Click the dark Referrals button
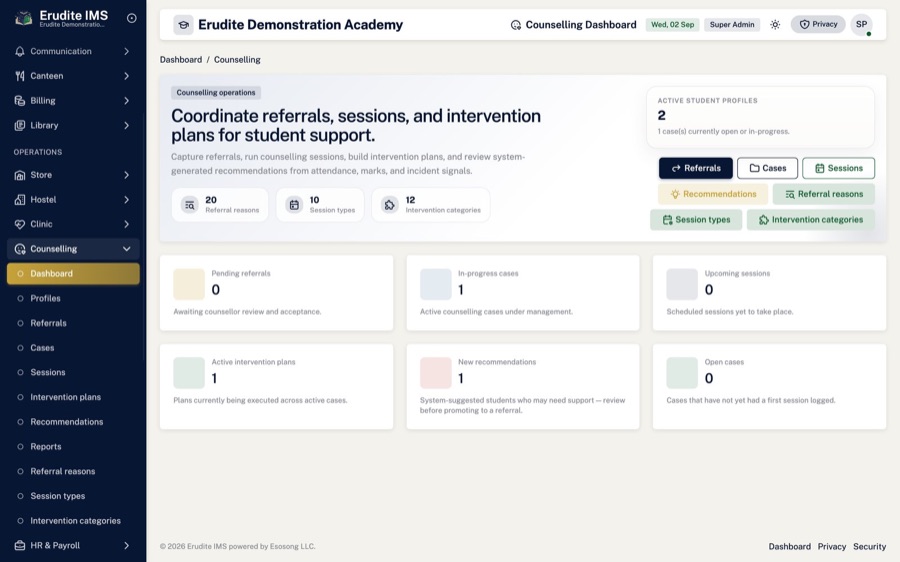 696,168
